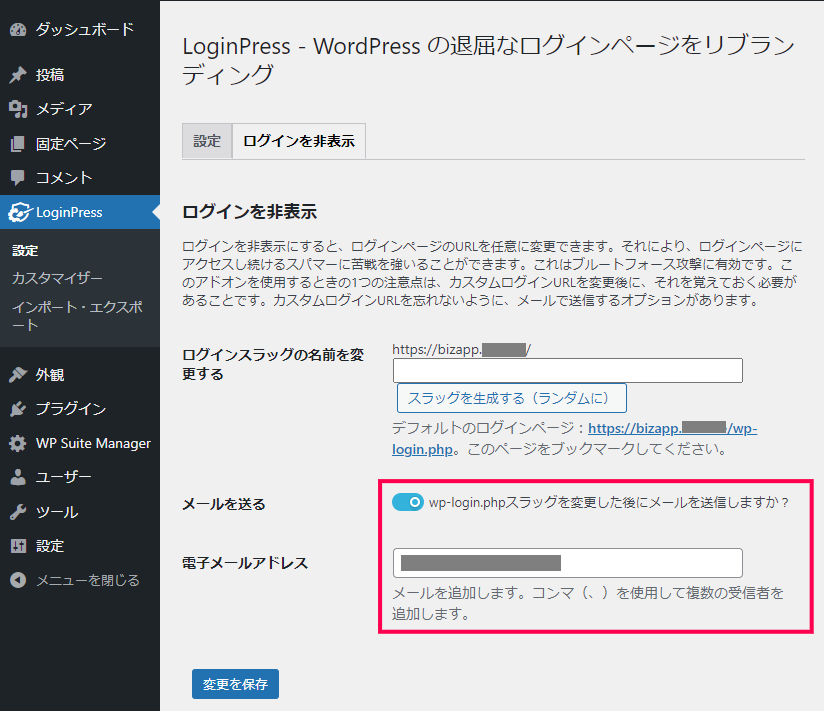Click the ログインスラッグの名前を変更する label
The height and width of the screenshot is (711, 824).
click(x=273, y=364)
